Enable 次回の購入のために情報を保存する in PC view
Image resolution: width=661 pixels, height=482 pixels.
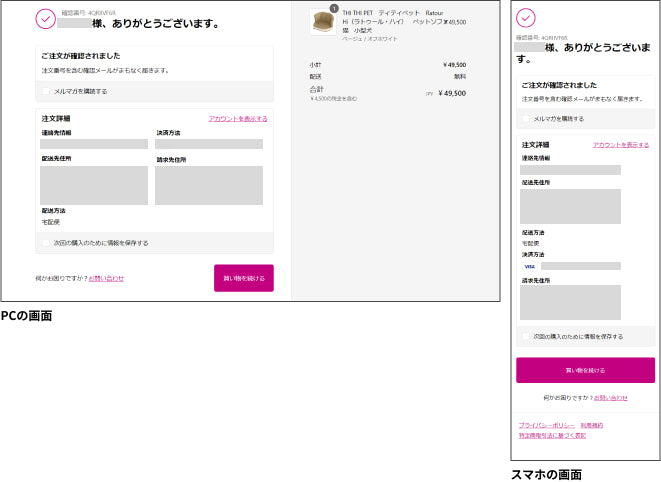[x=46, y=242]
